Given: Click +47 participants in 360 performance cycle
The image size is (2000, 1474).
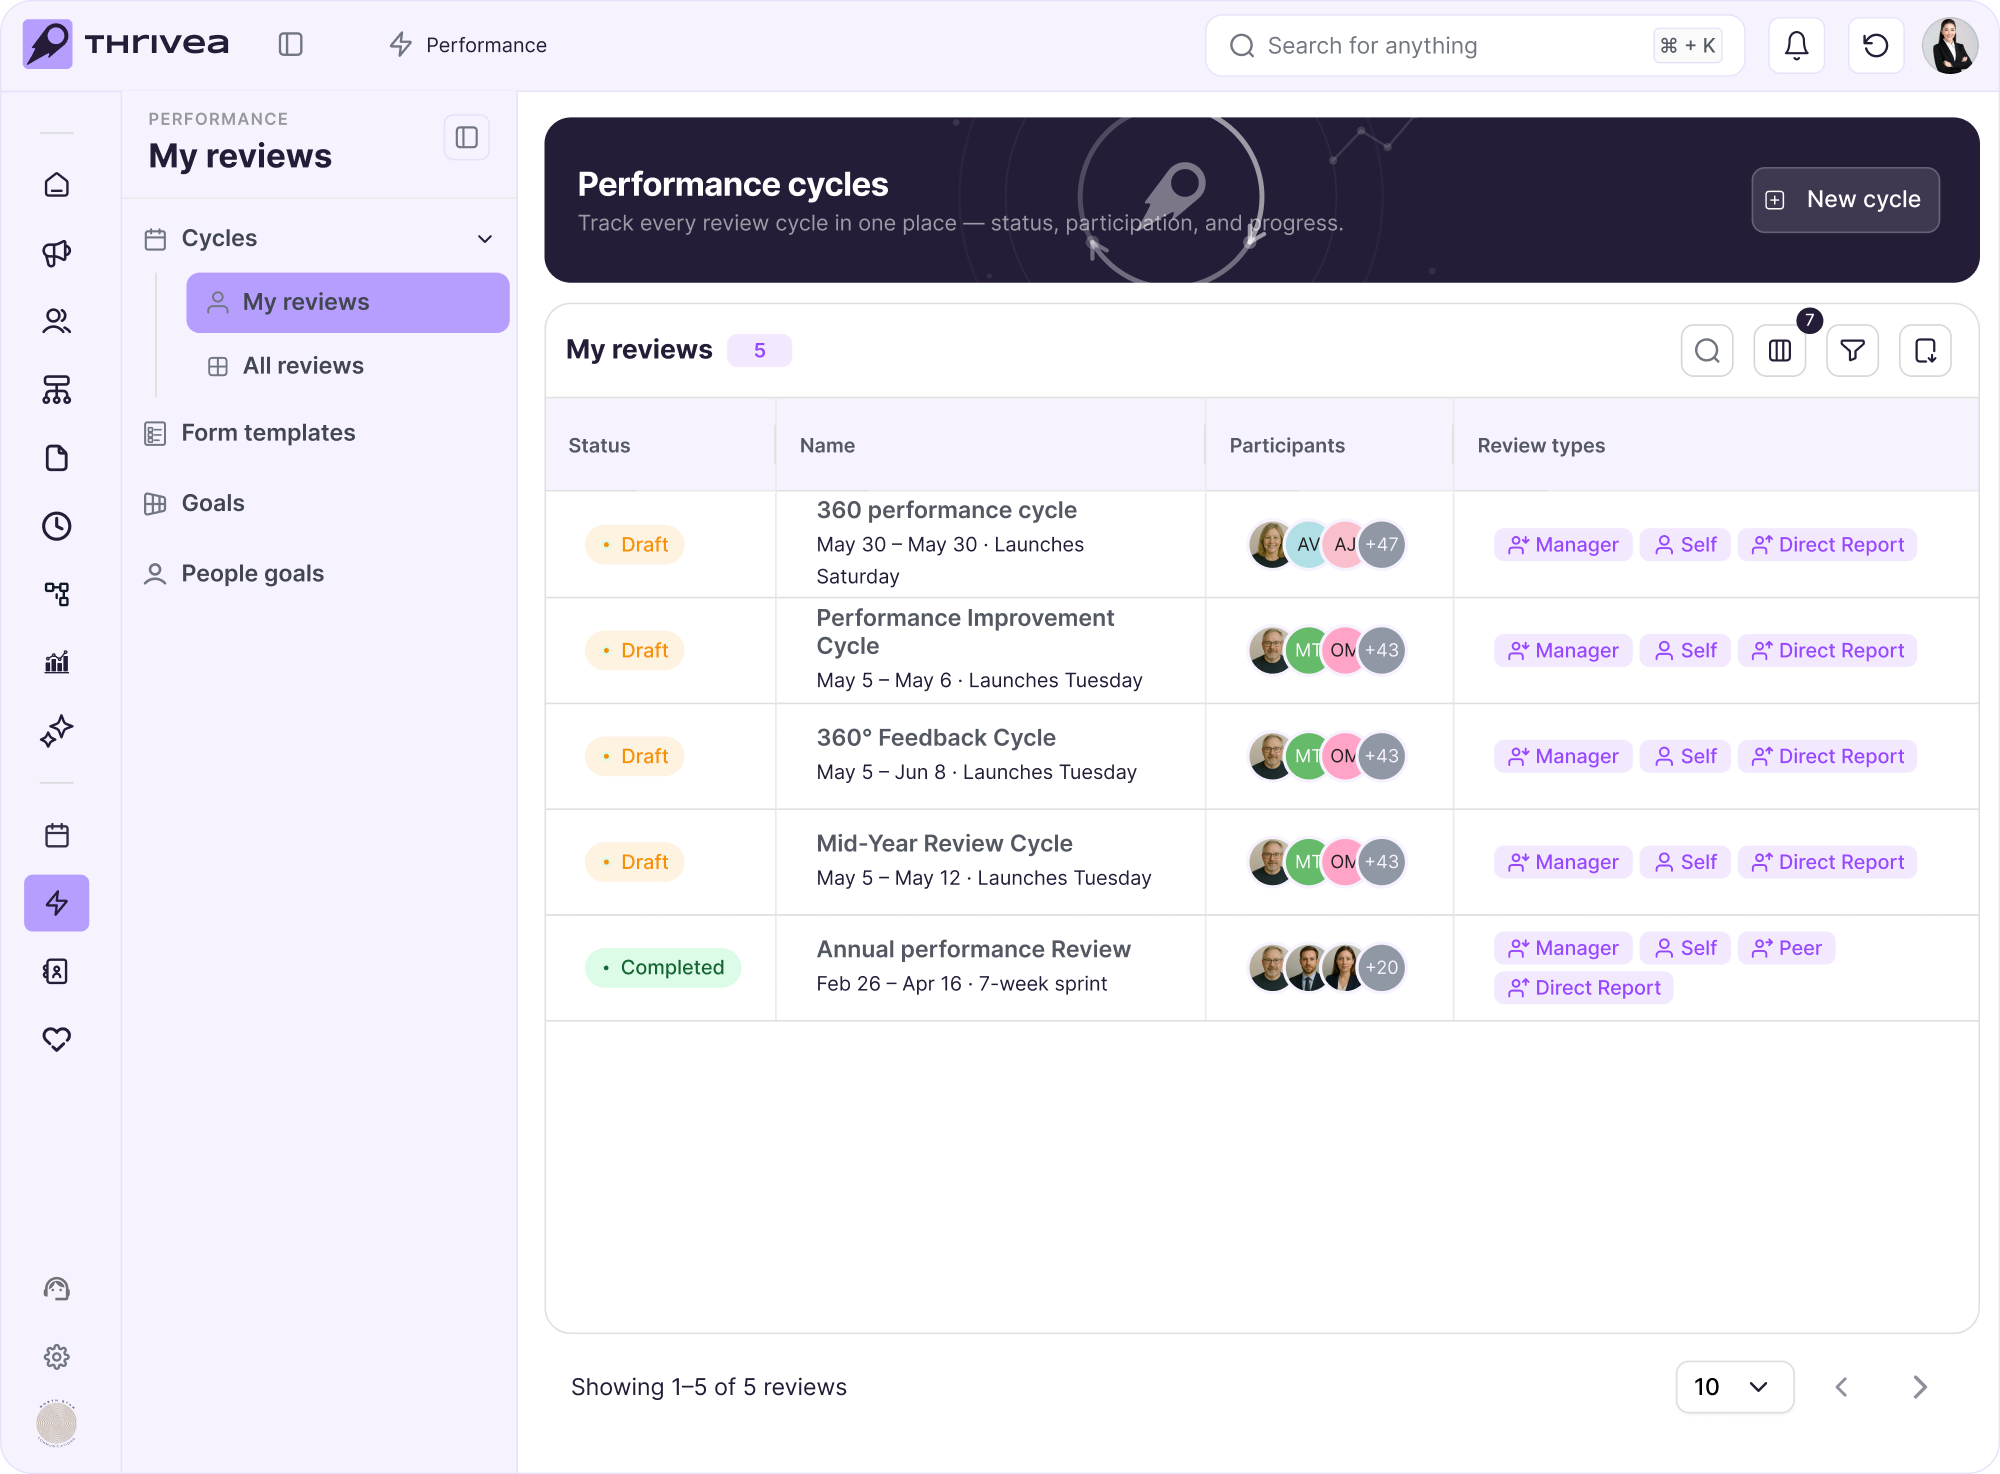Looking at the screenshot, I should [1382, 545].
